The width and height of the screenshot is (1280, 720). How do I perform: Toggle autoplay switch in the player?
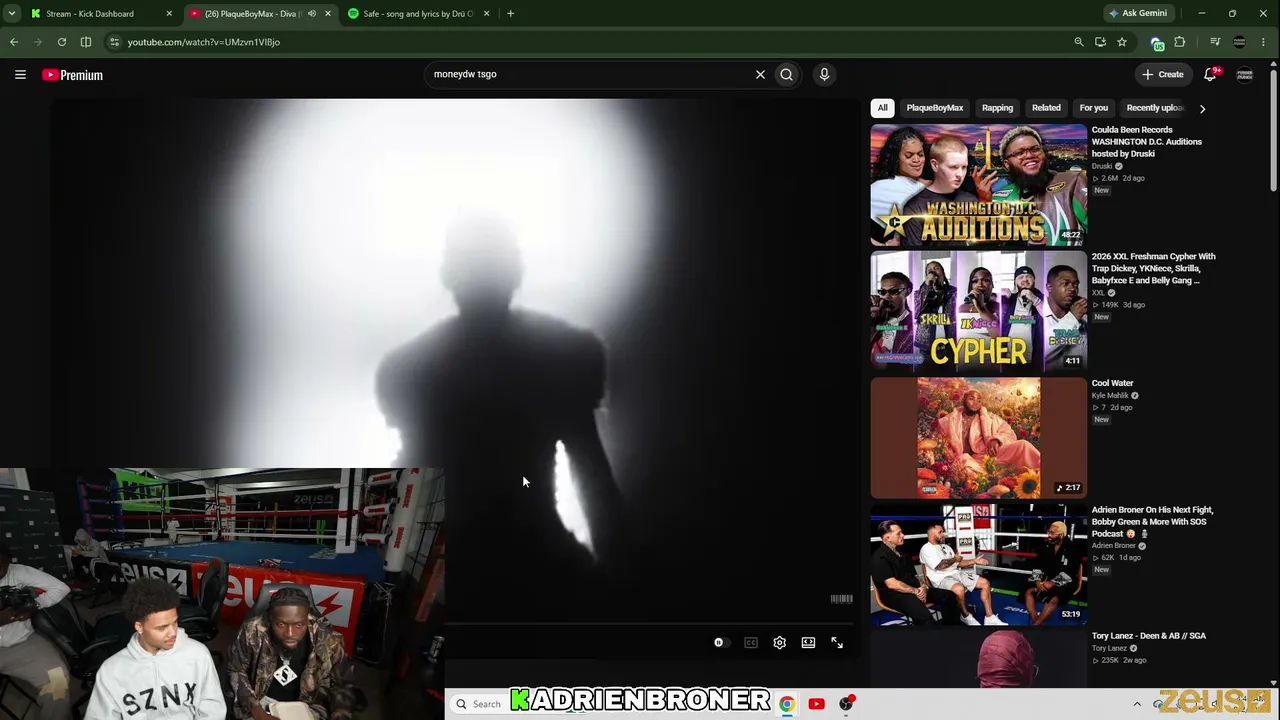[720, 643]
